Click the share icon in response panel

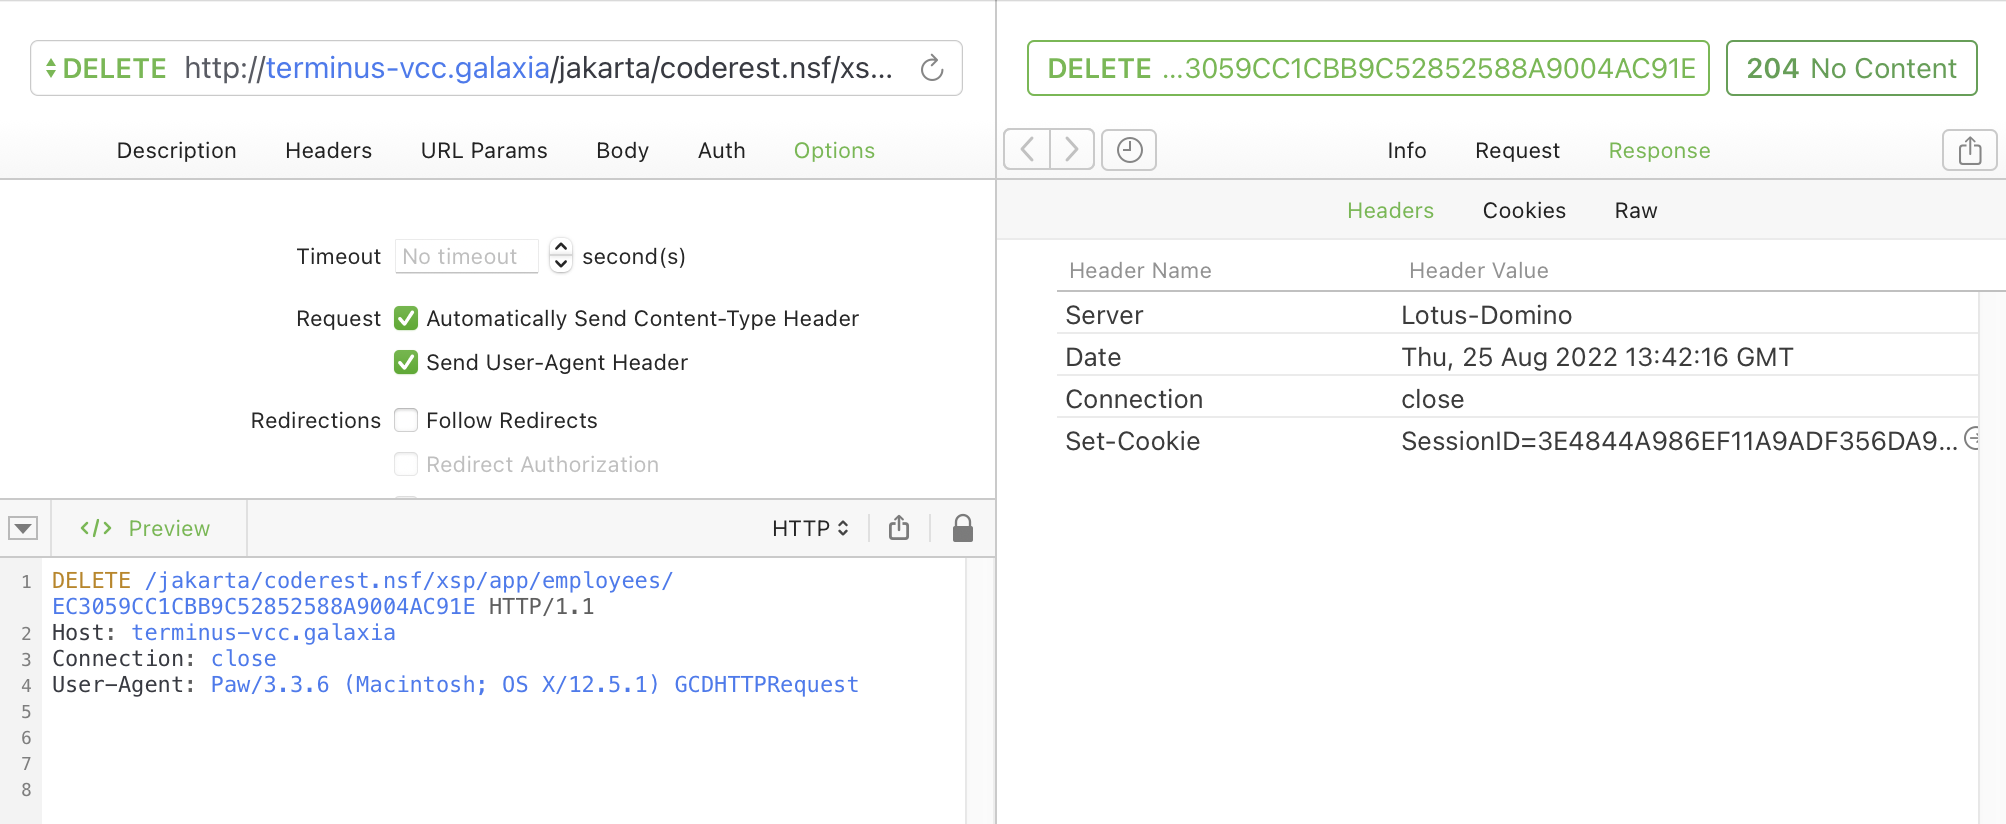click(x=1969, y=150)
